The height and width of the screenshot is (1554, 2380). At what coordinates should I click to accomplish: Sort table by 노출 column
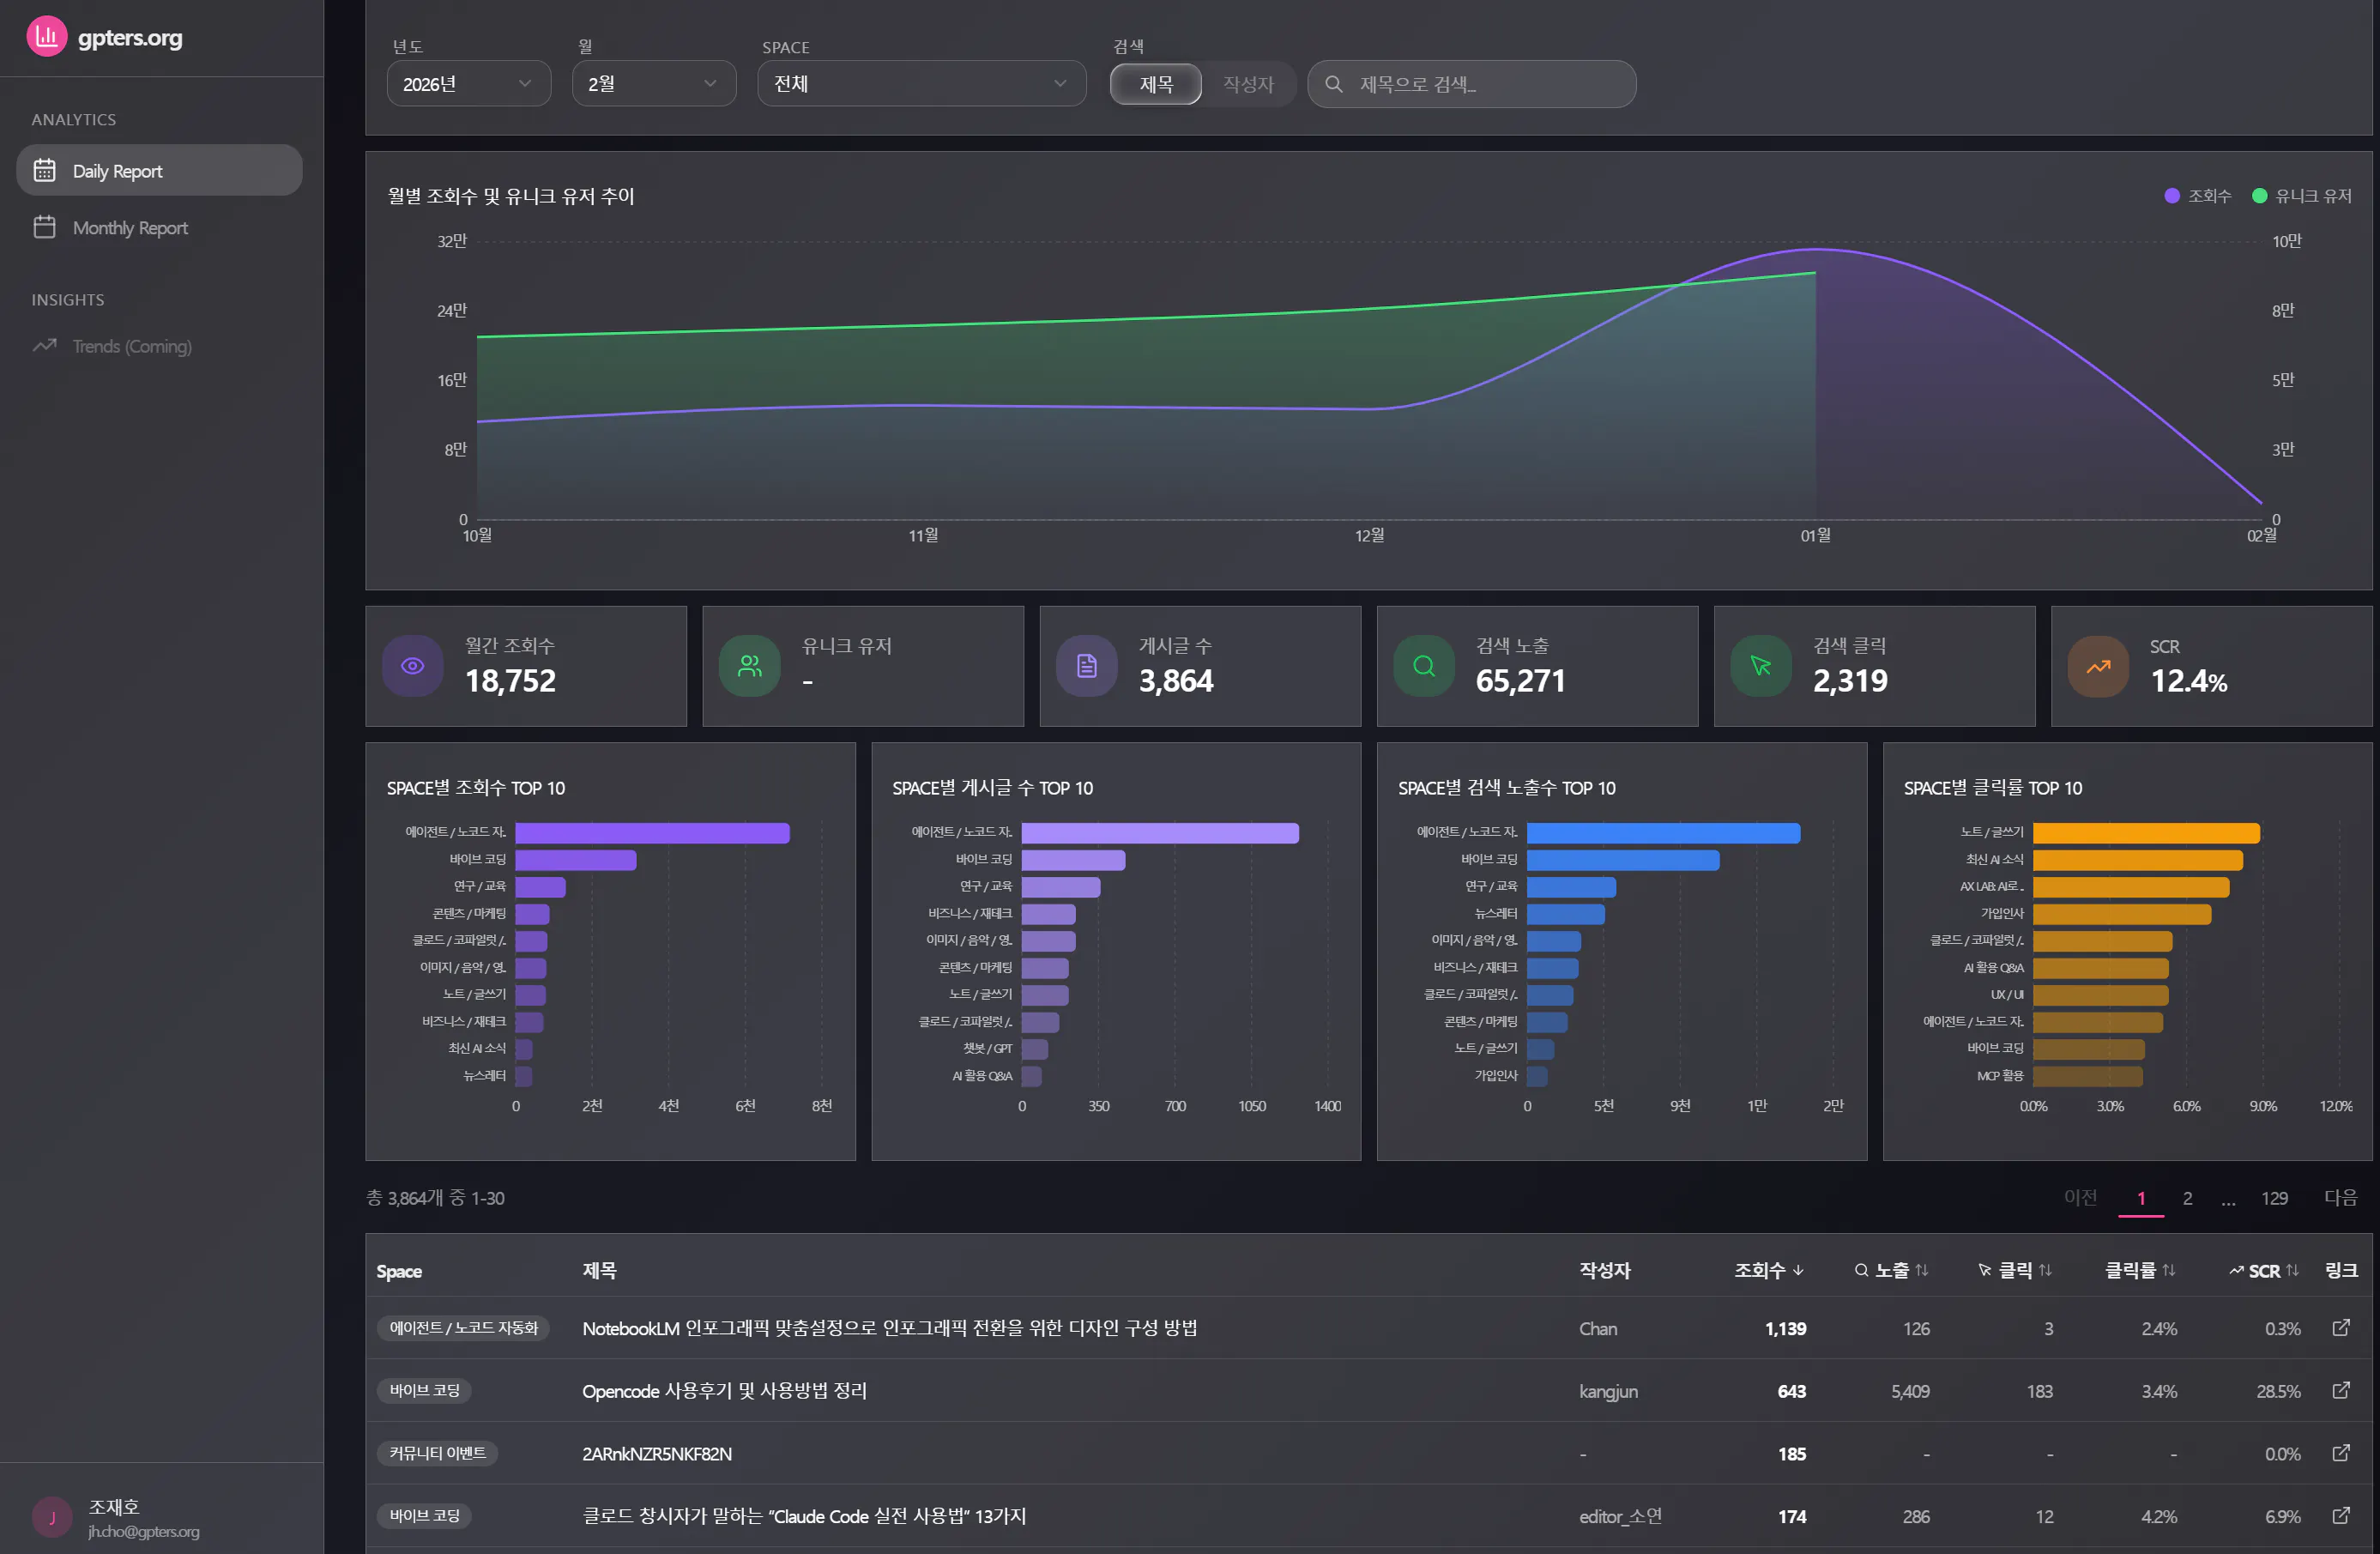pos(1891,1270)
